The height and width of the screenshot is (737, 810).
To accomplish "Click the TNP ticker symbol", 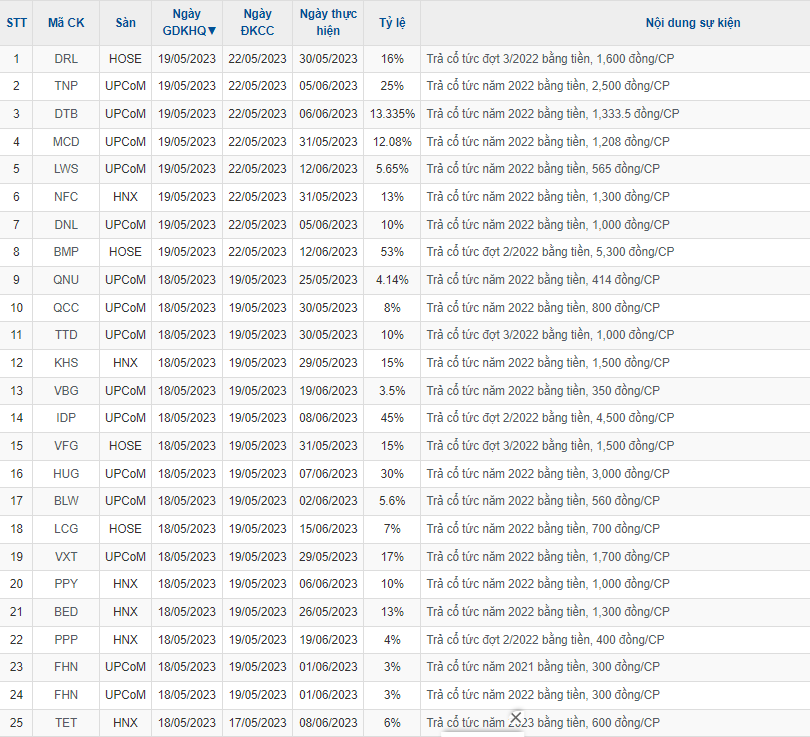I will [66, 86].
